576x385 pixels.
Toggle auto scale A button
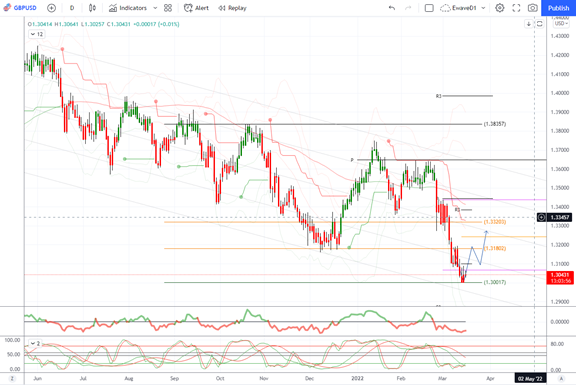[x=561, y=378]
